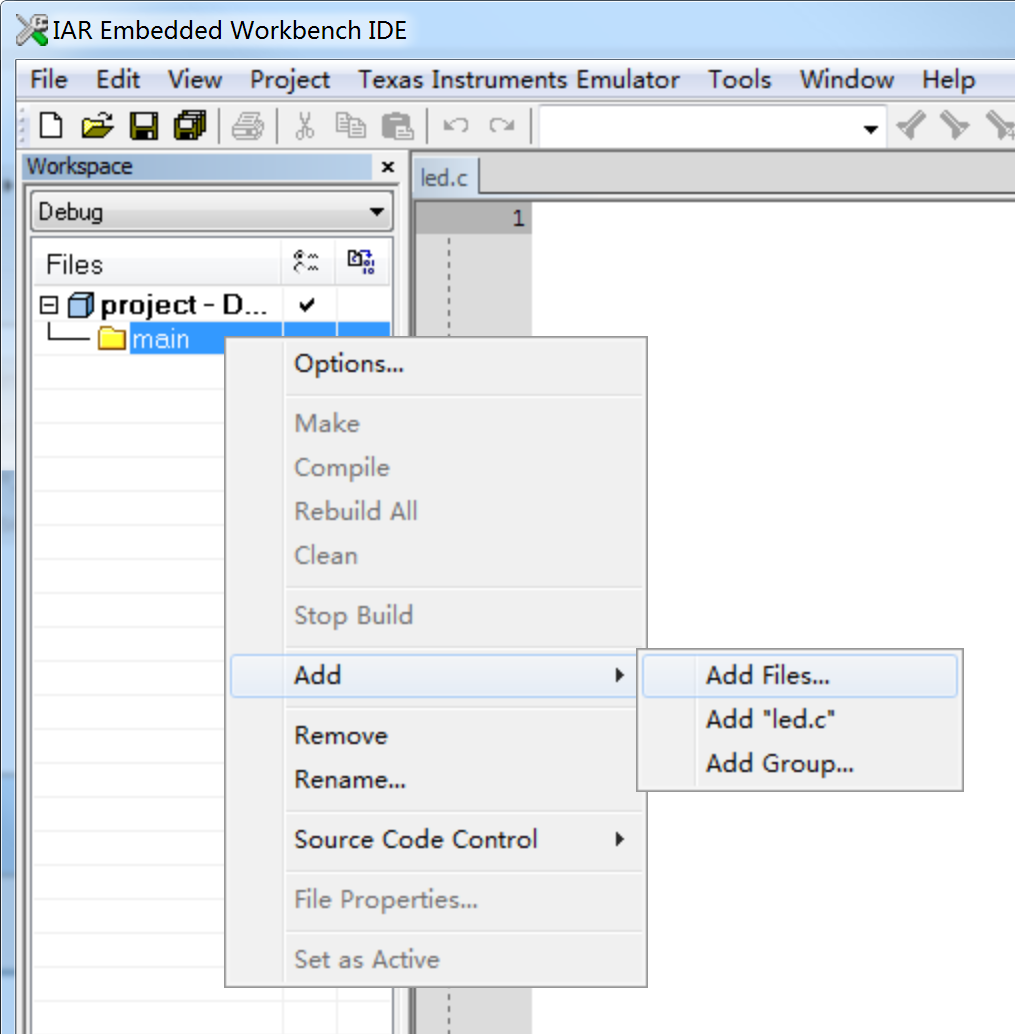Collapse the project tree node
Image resolution: width=1015 pixels, height=1034 pixels.
click(49, 305)
